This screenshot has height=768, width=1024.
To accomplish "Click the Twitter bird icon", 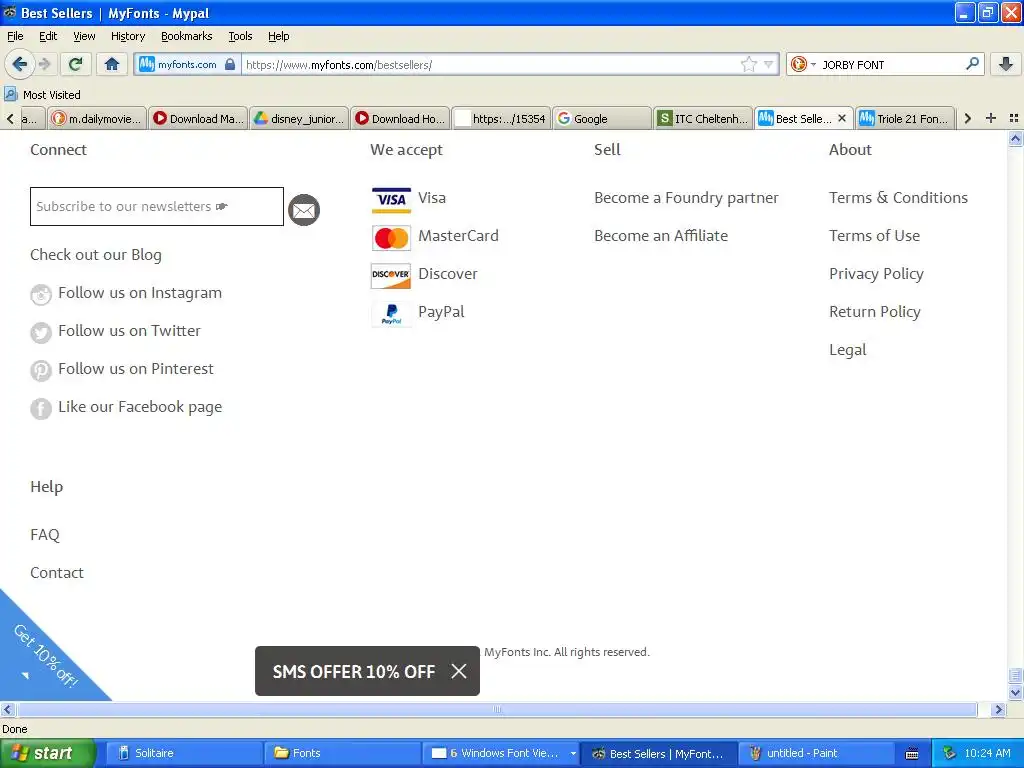I will (x=40, y=332).
